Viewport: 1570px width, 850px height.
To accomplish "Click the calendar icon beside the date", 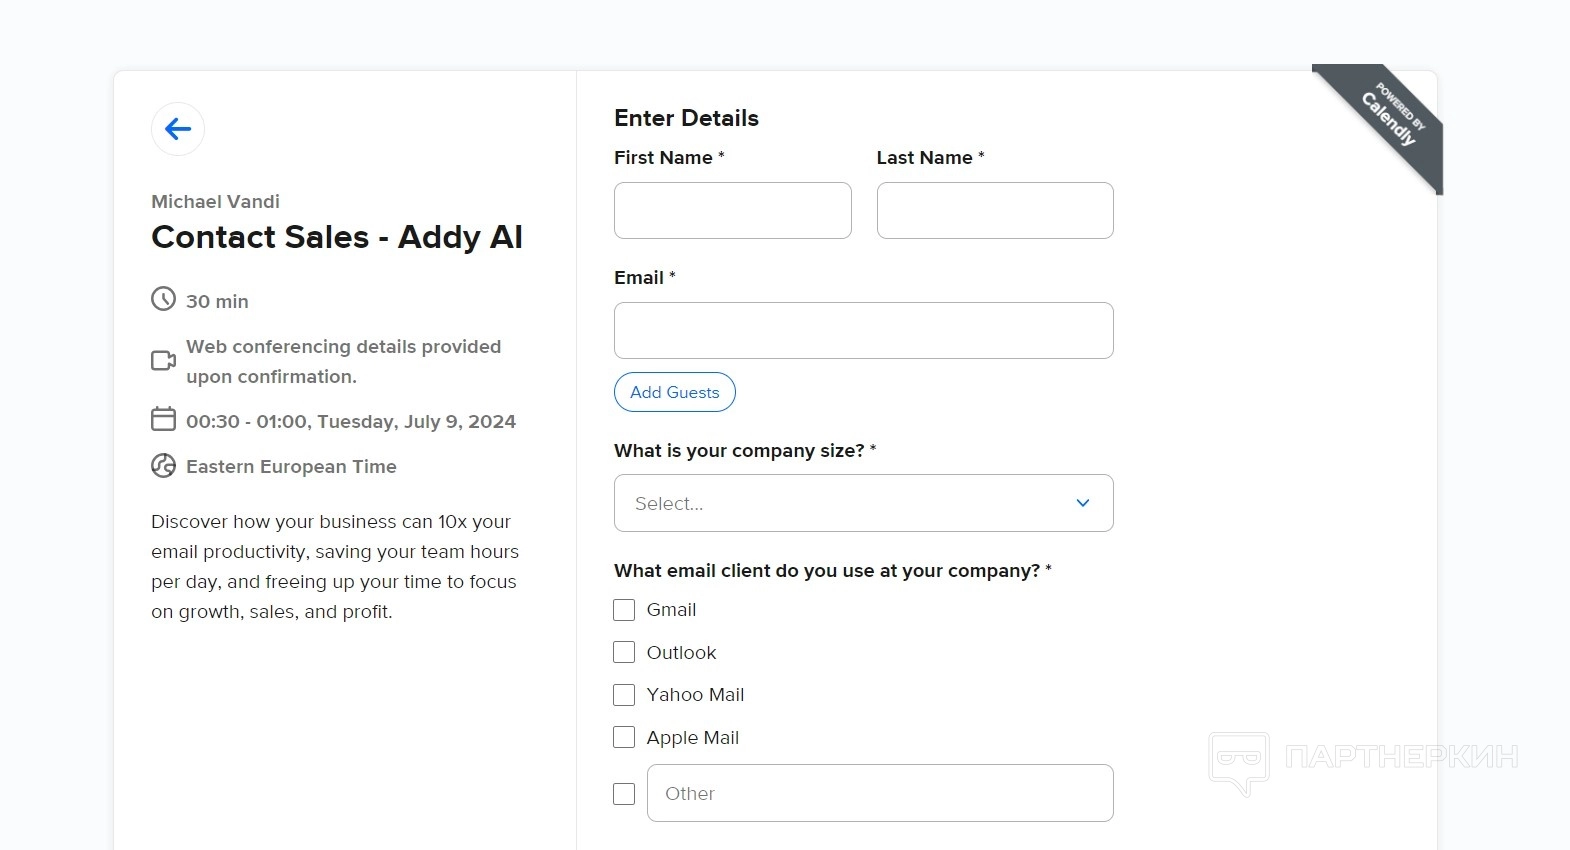I will [x=163, y=419].
